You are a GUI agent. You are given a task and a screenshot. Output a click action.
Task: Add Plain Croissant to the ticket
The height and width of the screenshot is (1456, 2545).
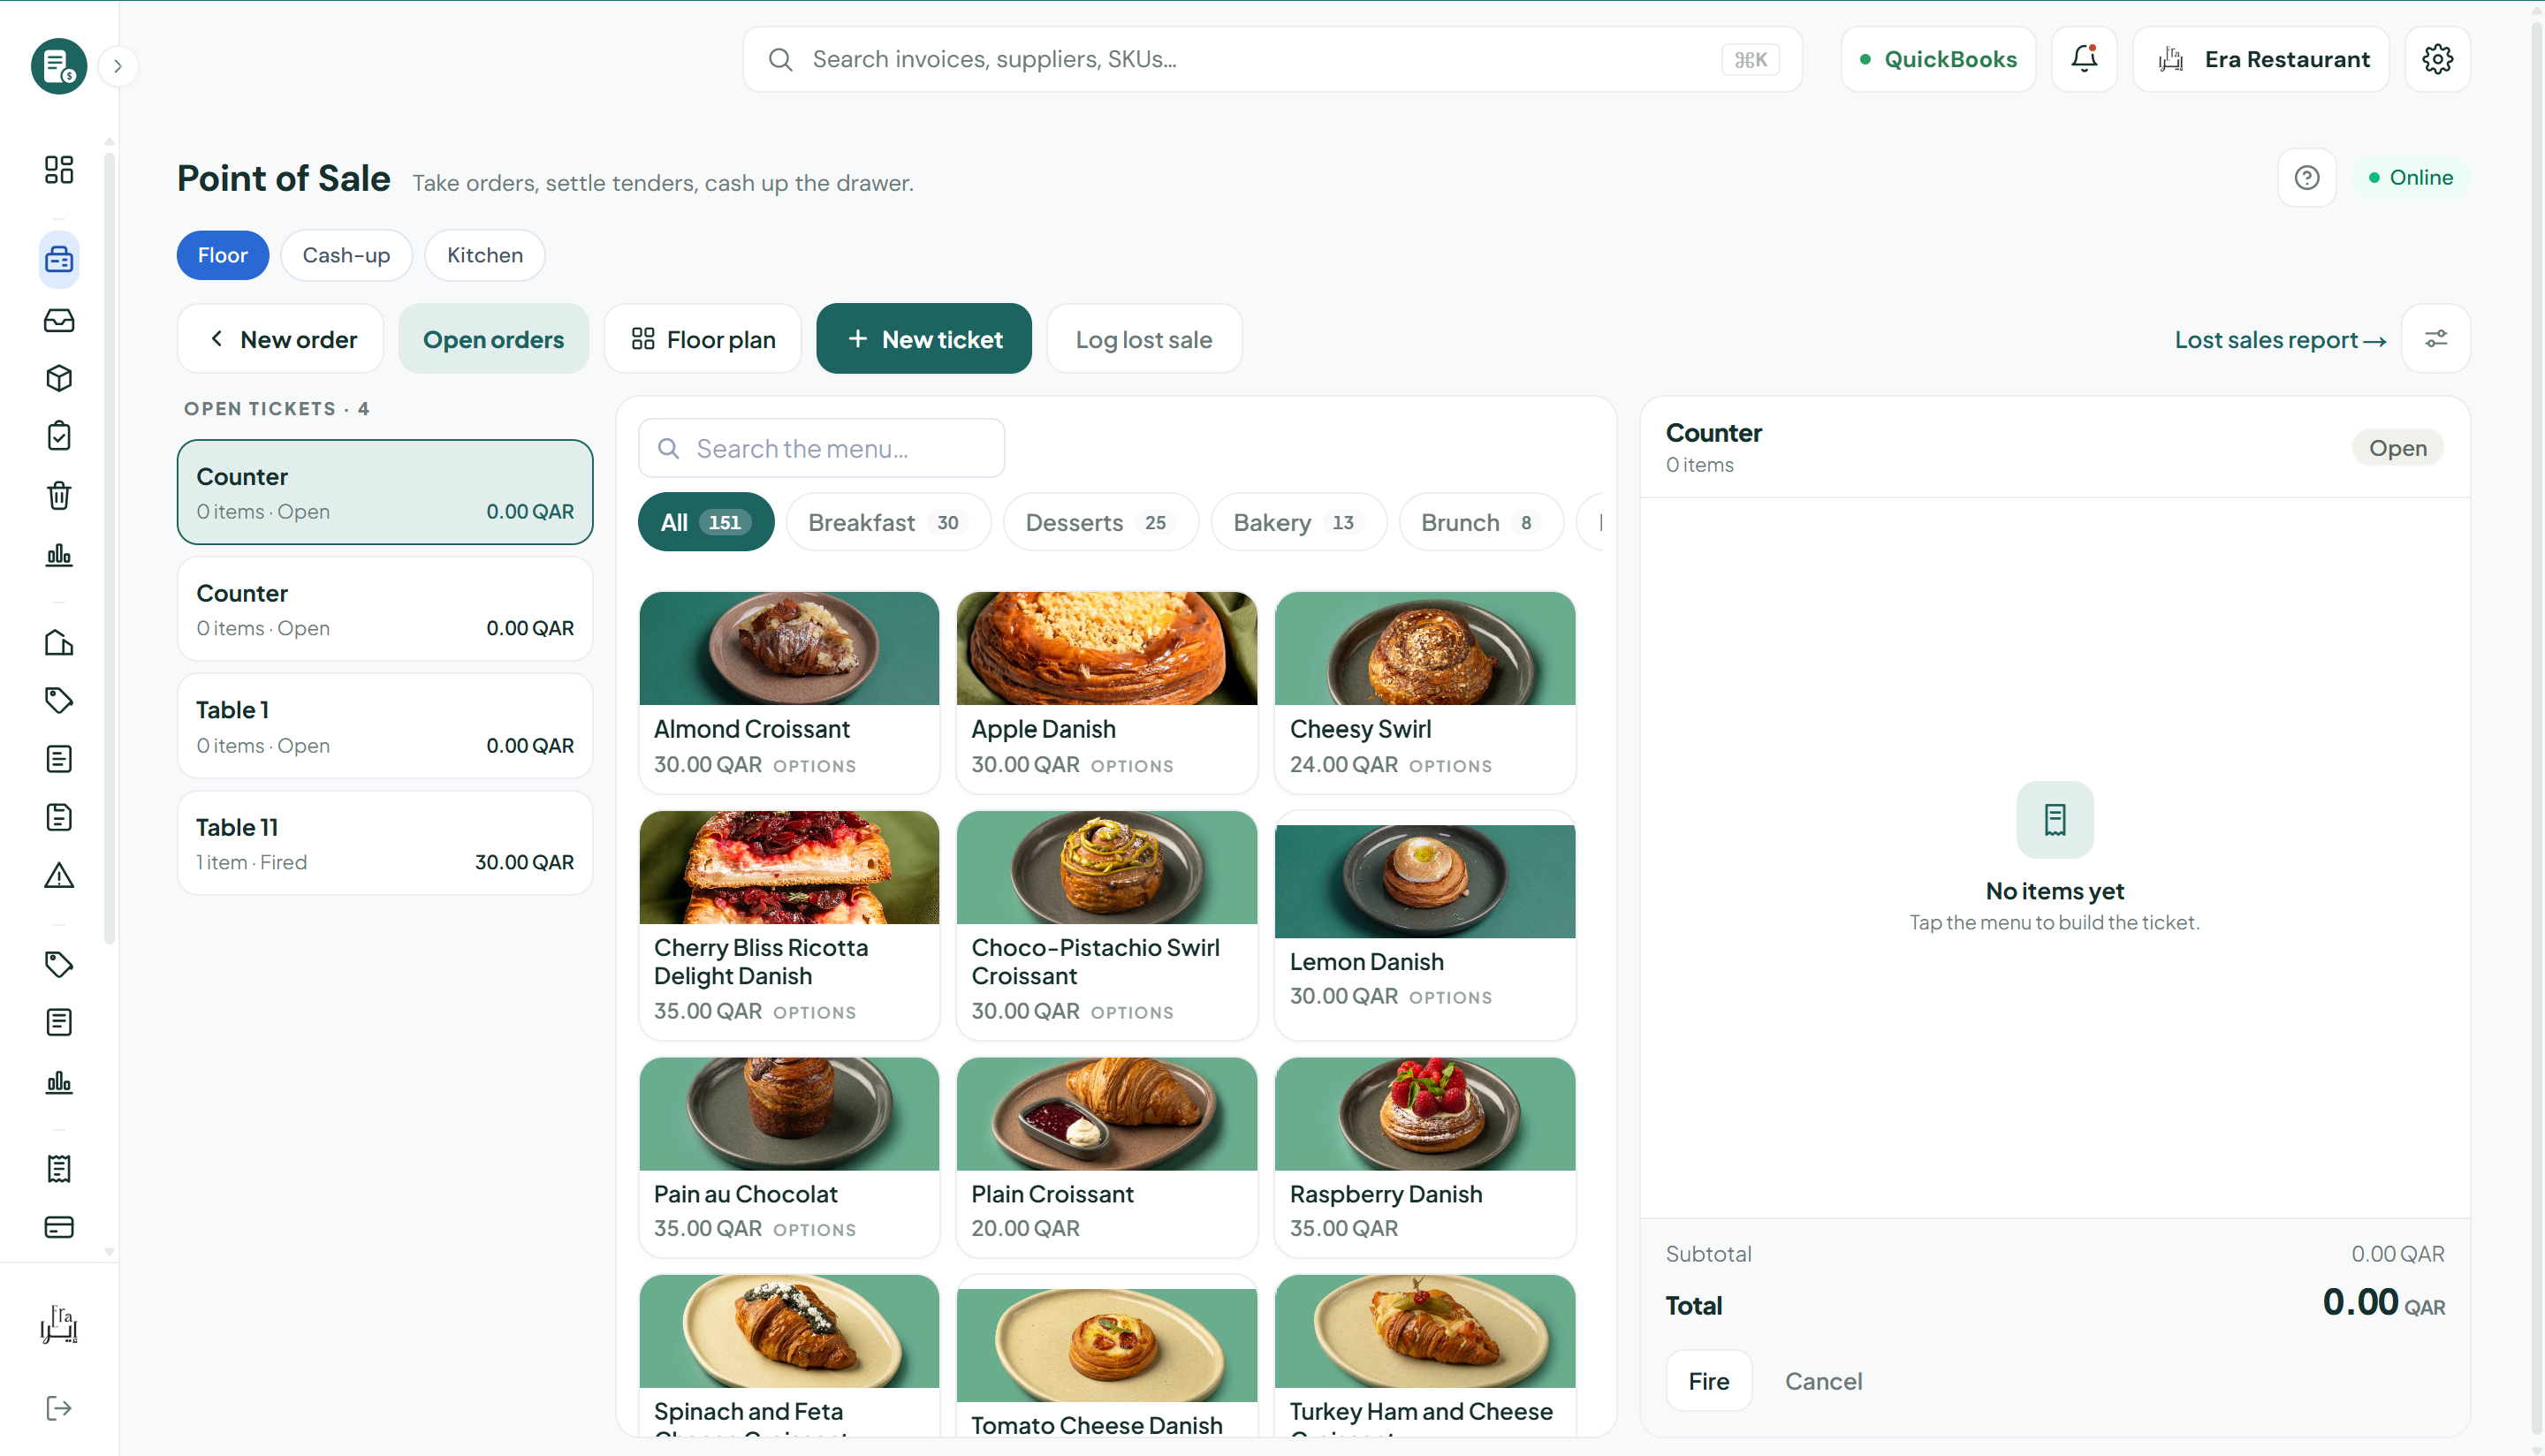pyautogui.click(x=1107, y=1157)
